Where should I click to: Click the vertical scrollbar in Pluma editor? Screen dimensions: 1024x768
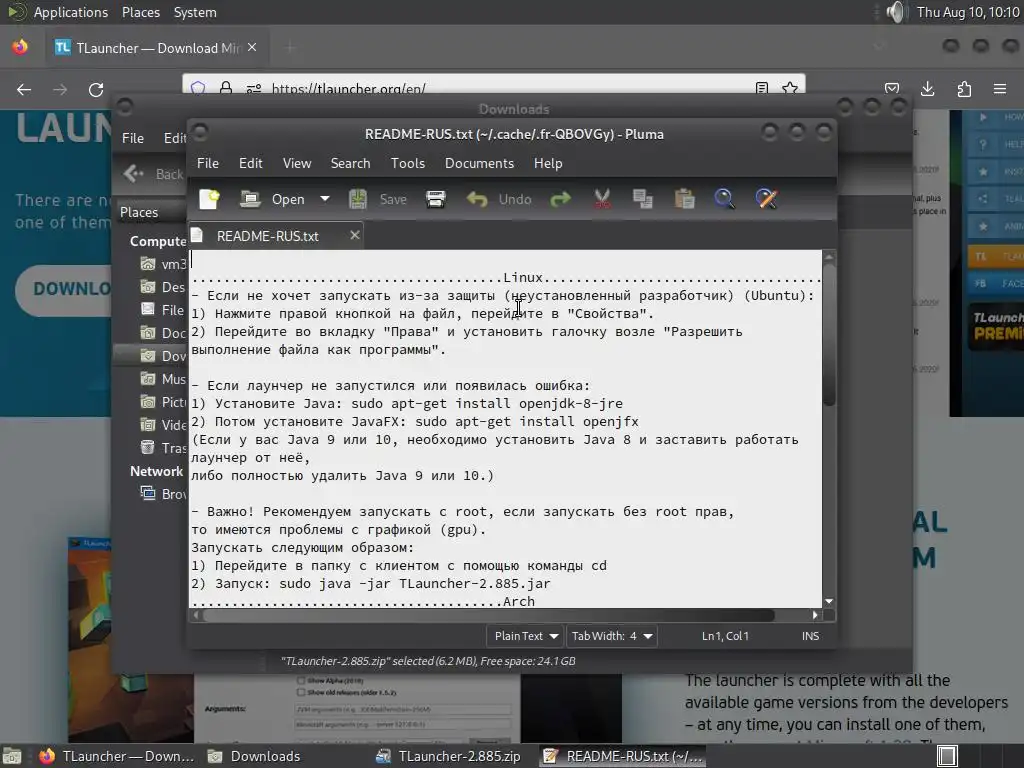pos(829,336)
